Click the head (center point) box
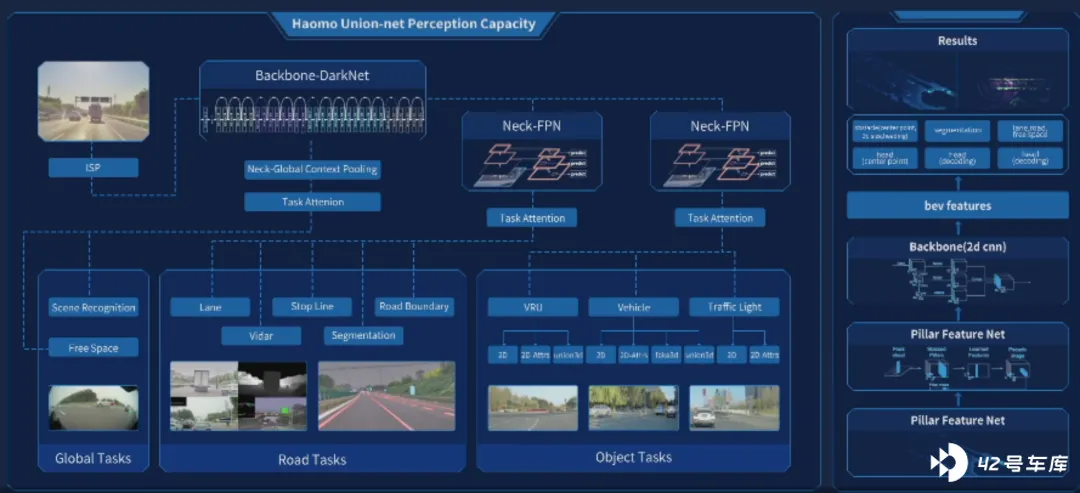Screen dimensions: 1080x493 883,158
